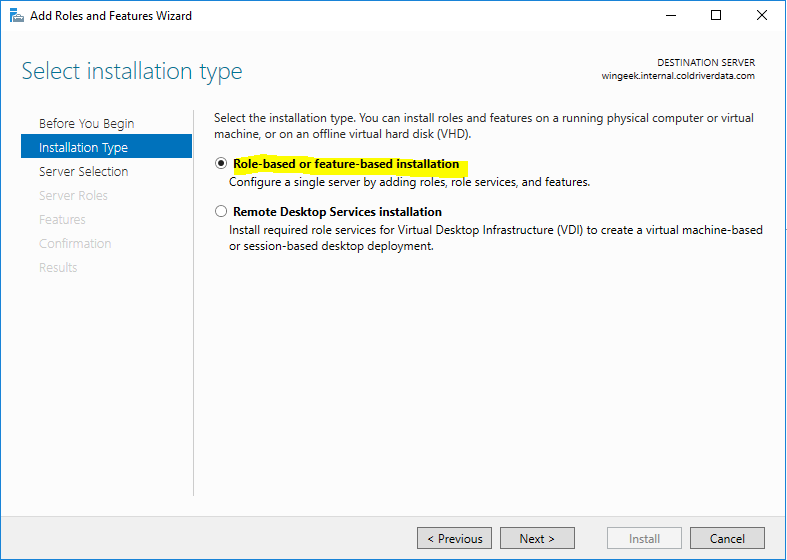Click the Previous button
The width and height of the screenshot is (787, 560).
coord(454,539)
